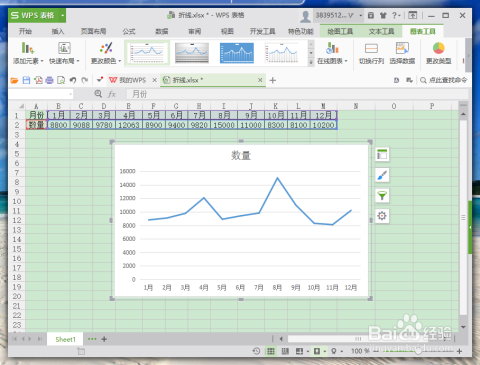Screen dimensions: 480x365
Task: Click the Chart Styles brush button
Action: pos(382,175)
